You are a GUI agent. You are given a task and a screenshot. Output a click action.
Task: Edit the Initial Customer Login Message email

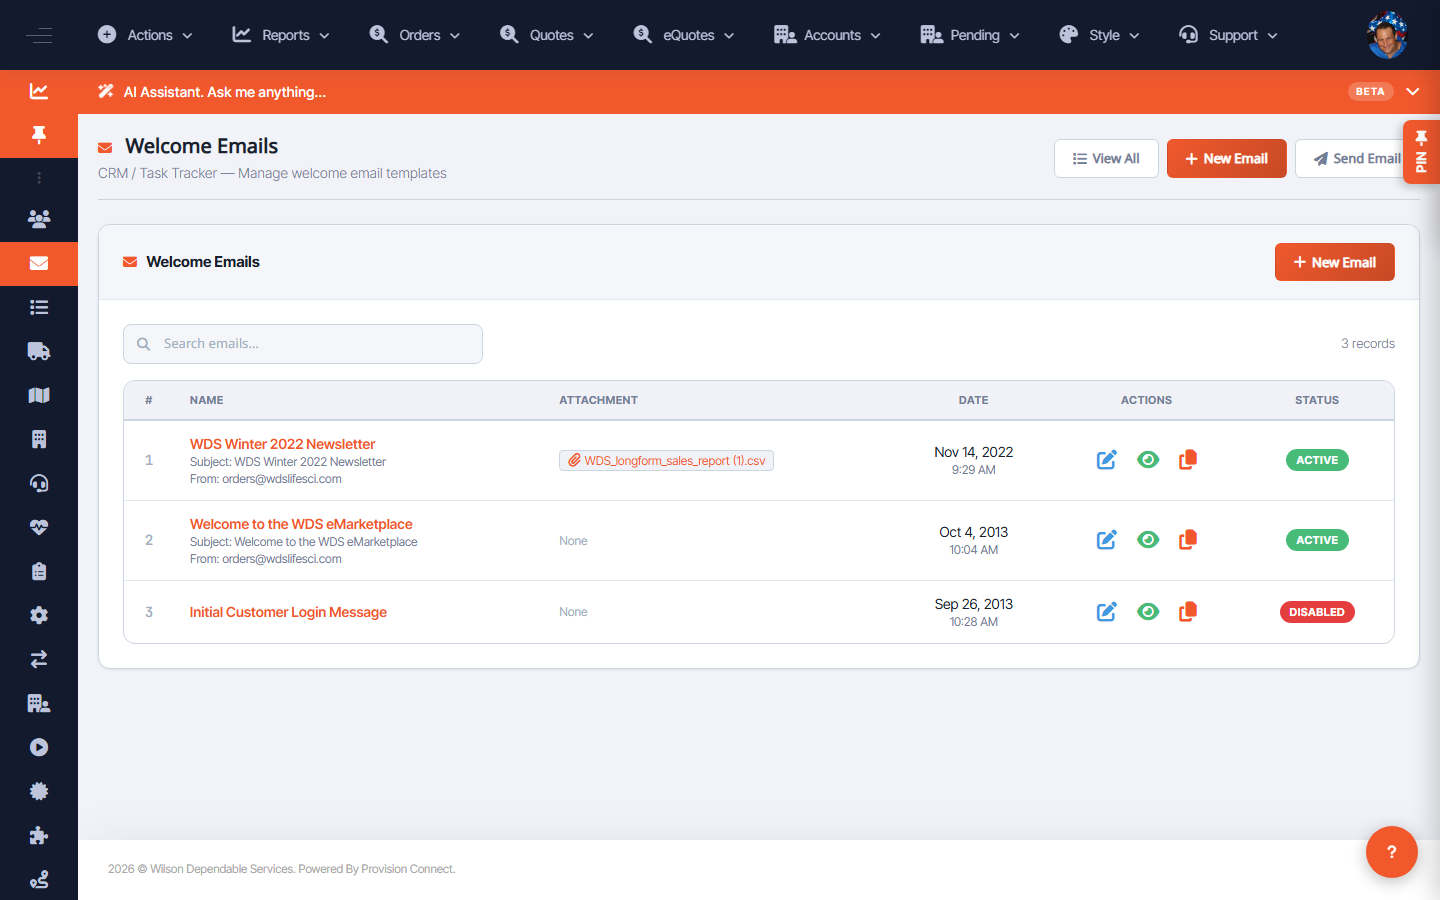tap(1106, 612)
